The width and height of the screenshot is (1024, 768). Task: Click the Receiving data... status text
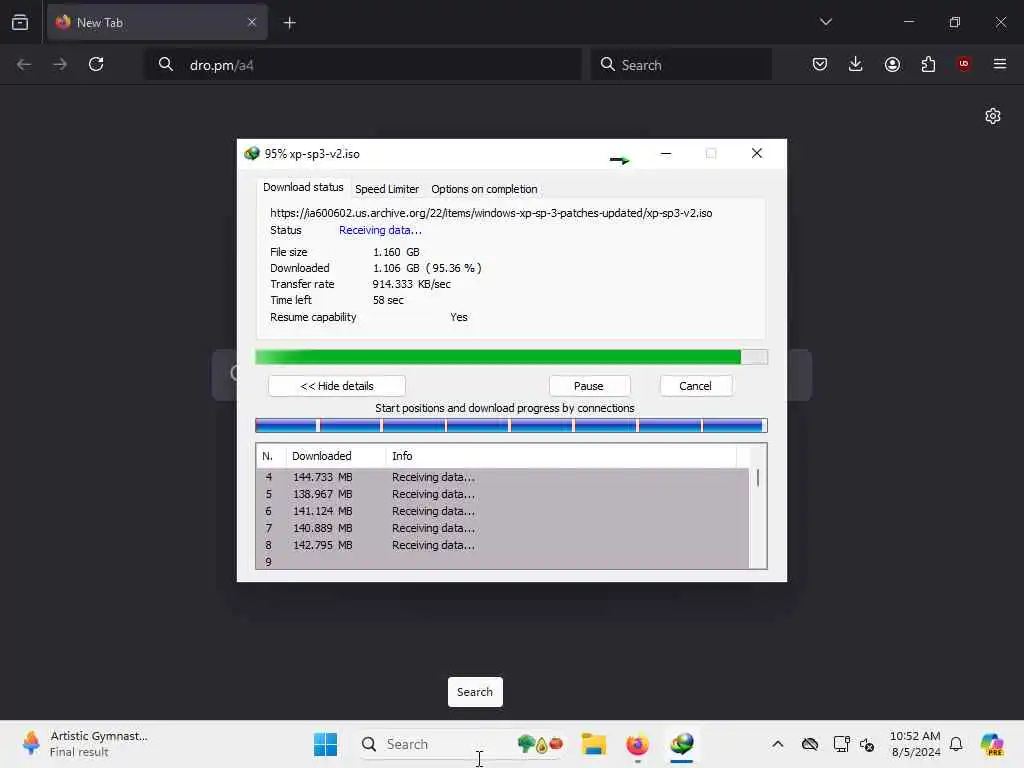click(x=380, y=230)
